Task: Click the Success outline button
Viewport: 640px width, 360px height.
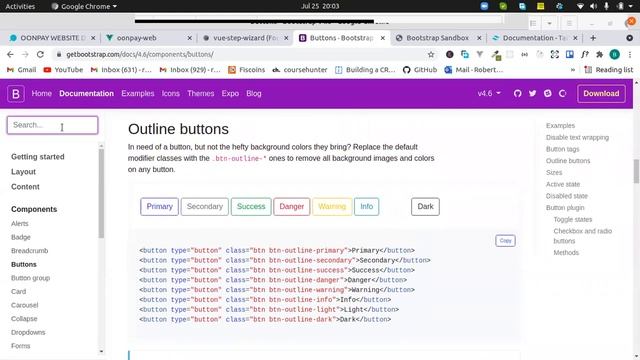Action: click(251, 207)
